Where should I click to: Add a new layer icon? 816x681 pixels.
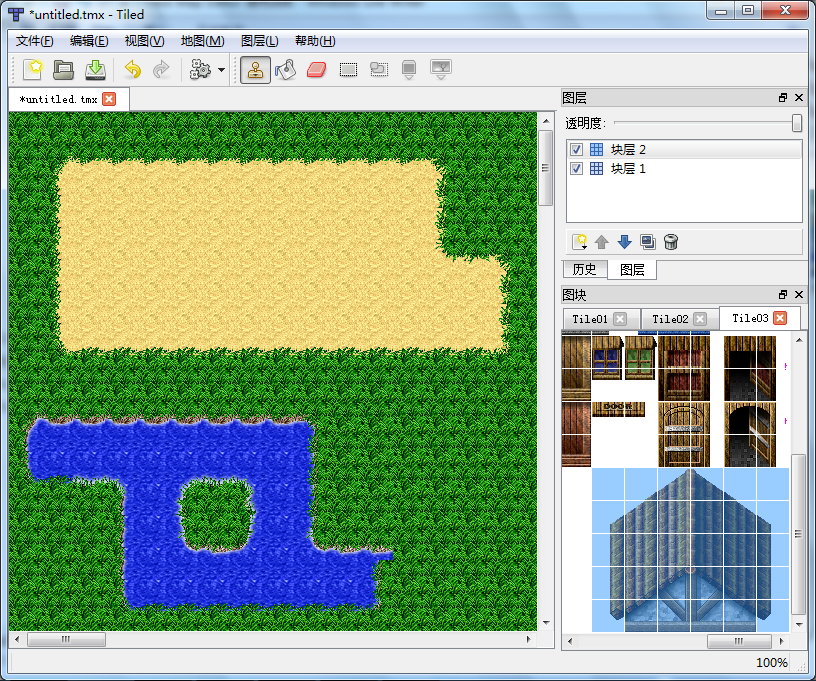tap(579, 242)
